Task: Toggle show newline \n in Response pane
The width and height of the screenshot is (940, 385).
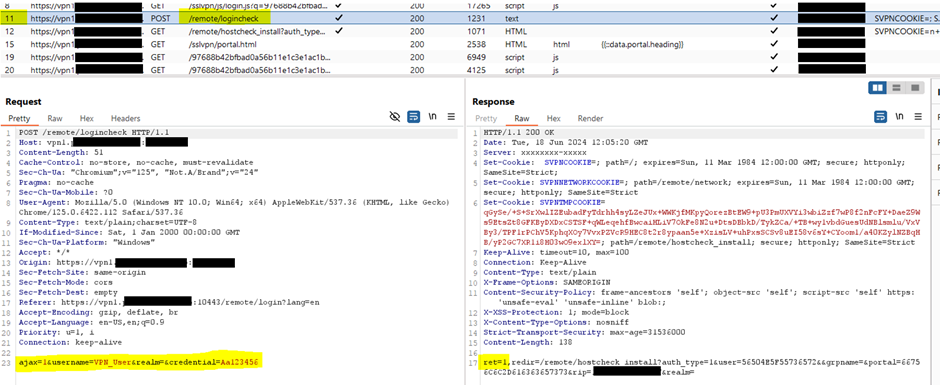Action: [899, 116]
